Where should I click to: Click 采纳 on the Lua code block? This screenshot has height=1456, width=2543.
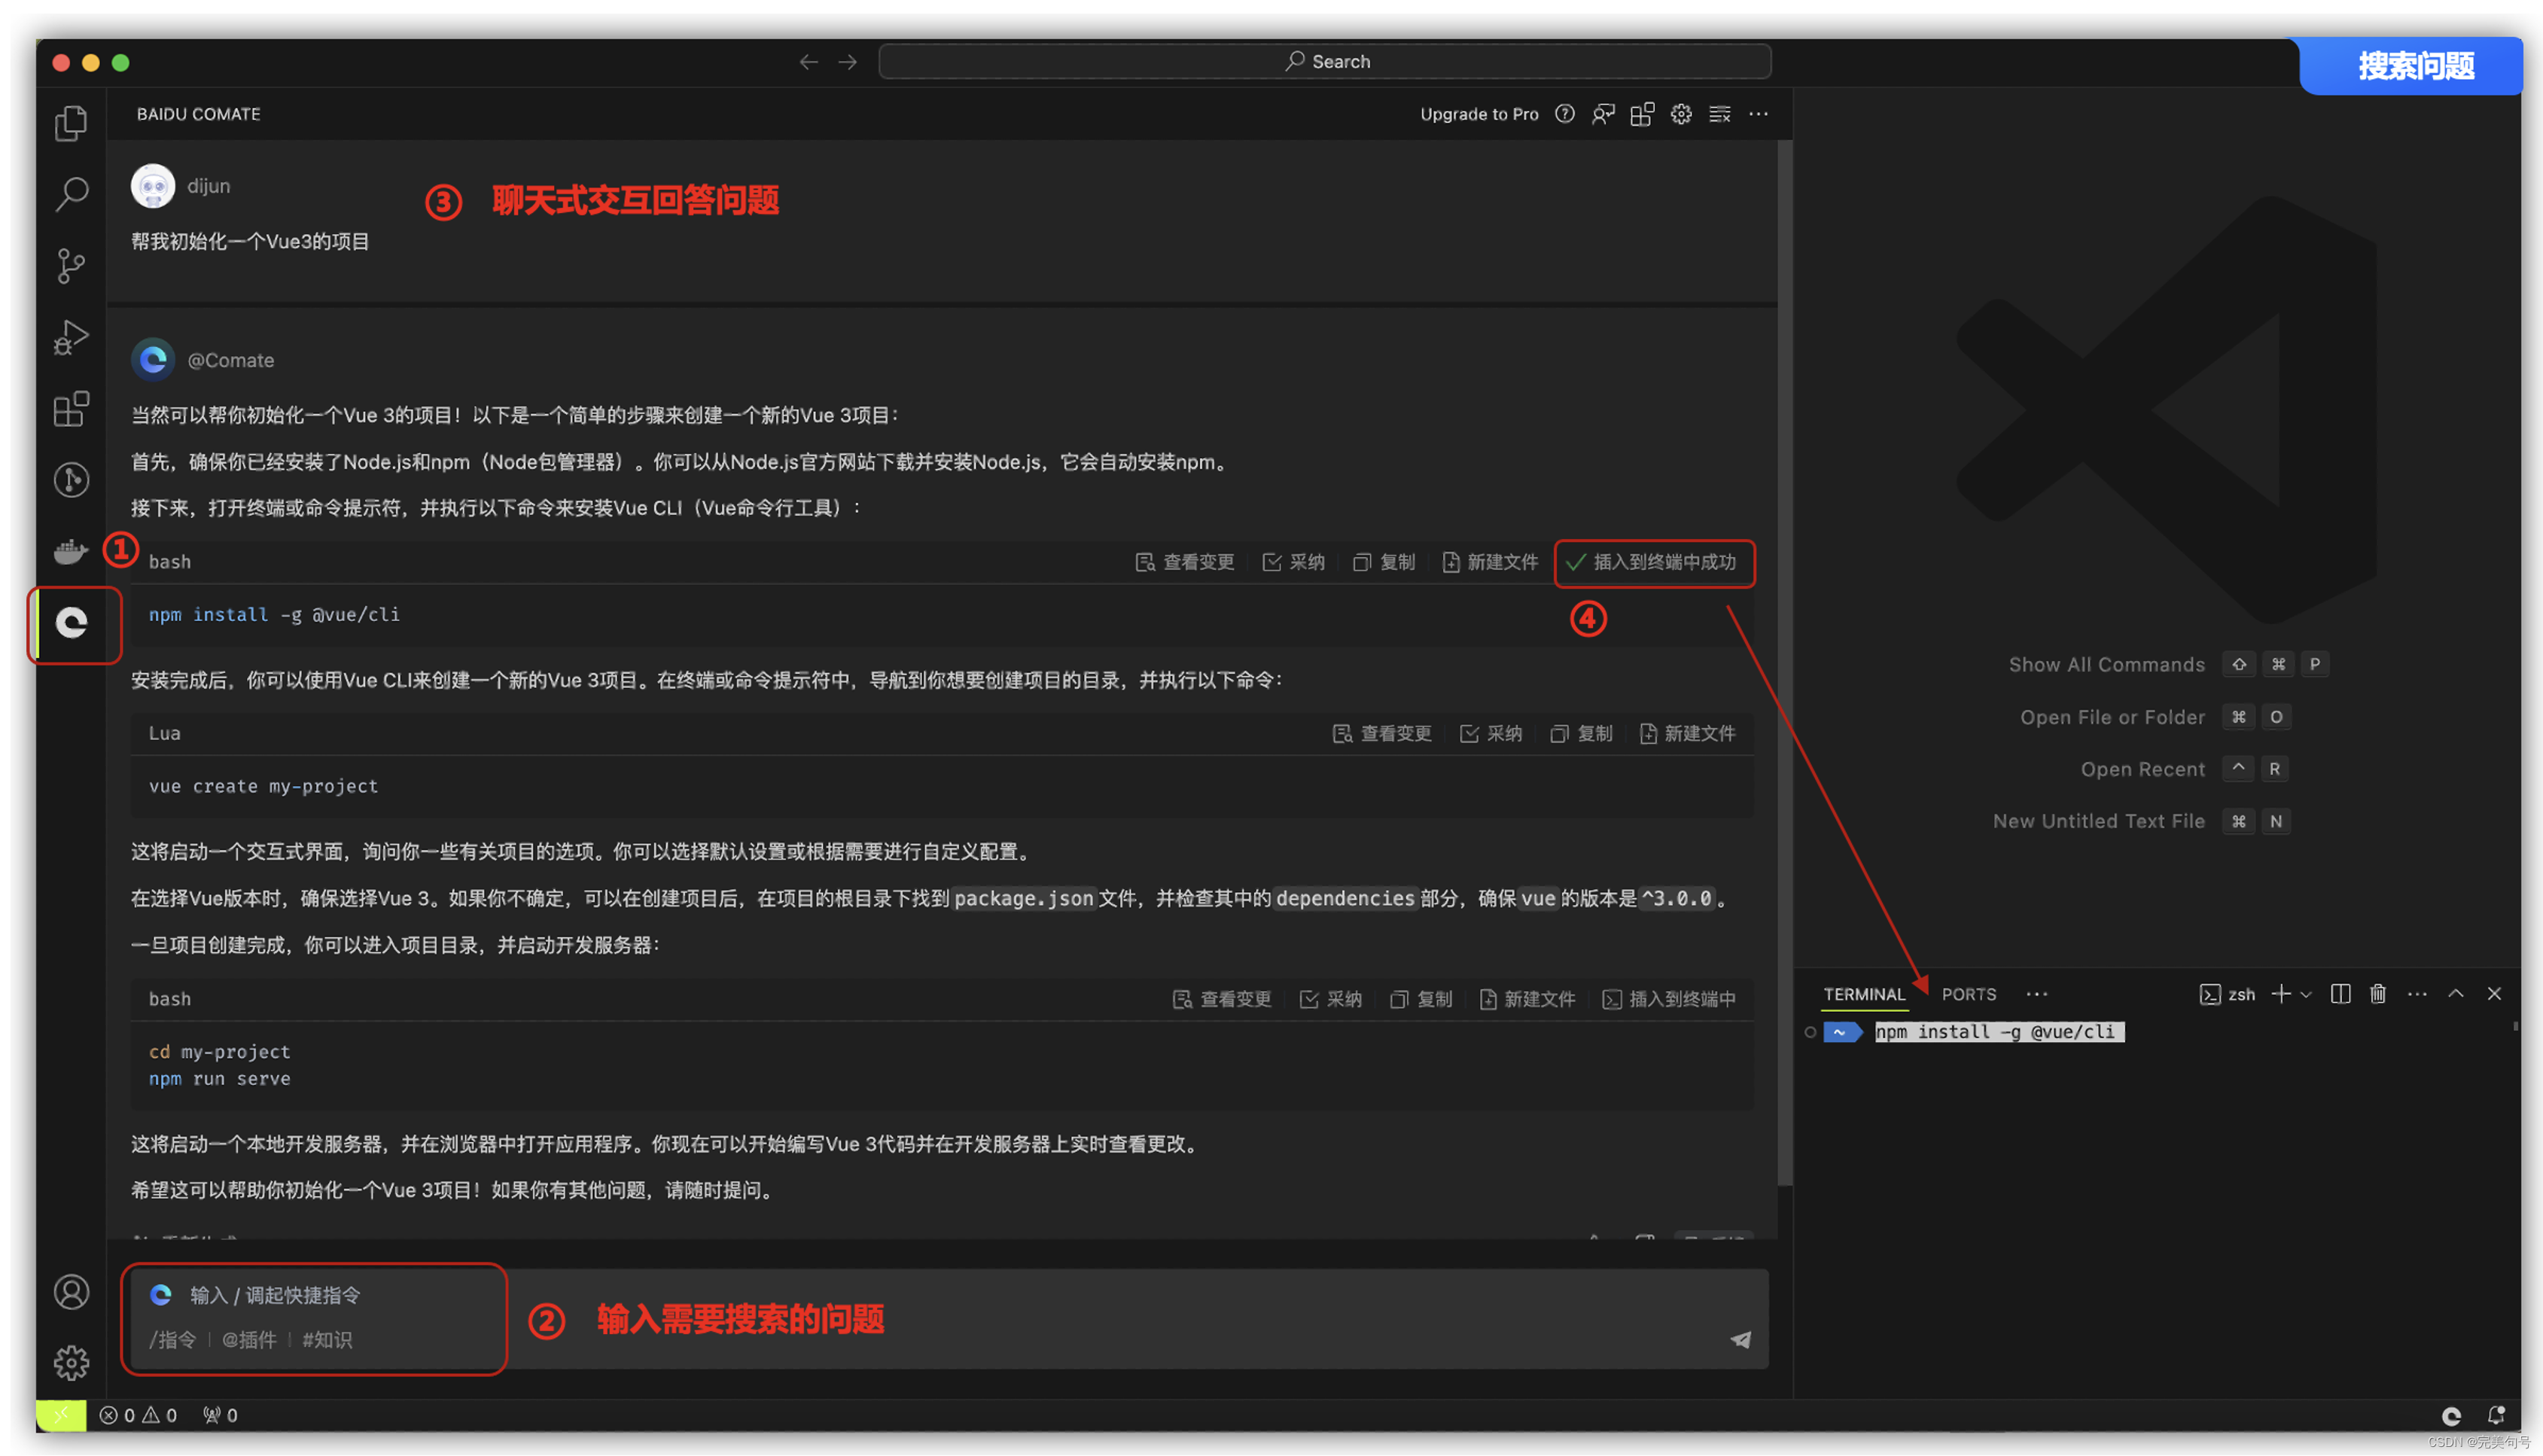coord(1490,734)
